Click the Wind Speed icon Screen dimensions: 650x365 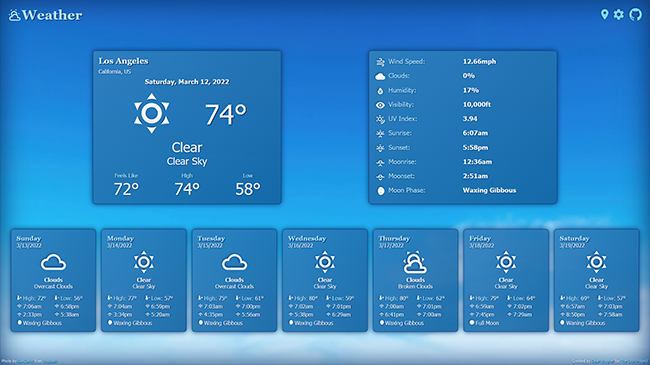tap(380, 62)
